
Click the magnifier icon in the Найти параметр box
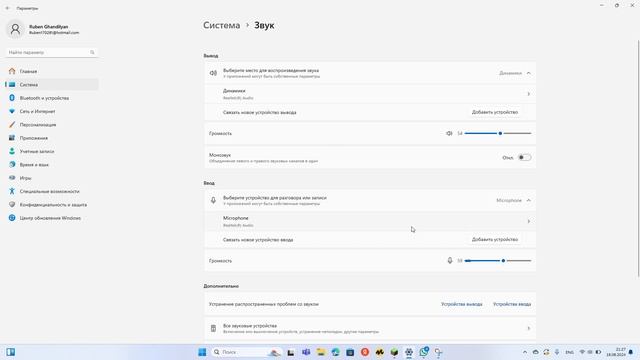coord(92,52)
